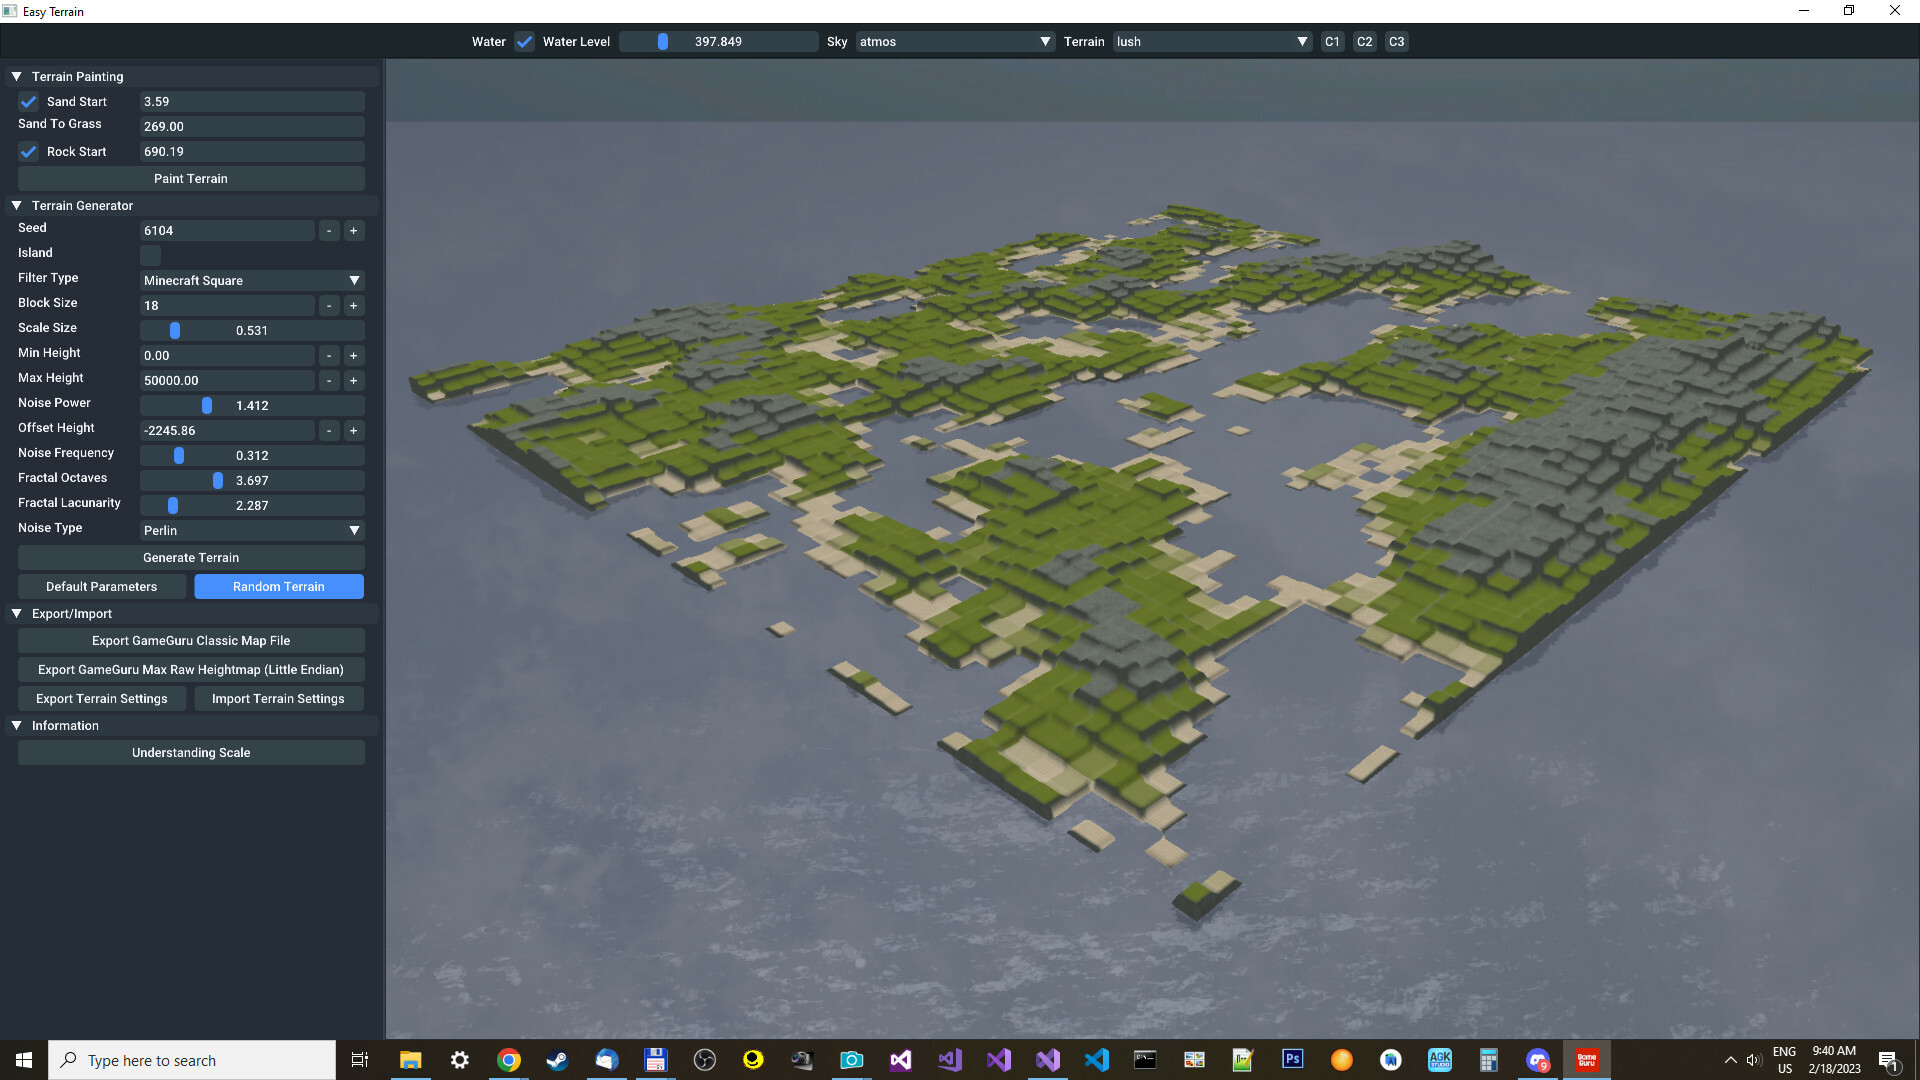Viewport: 1920px width, 1080px height.
Task: Open Windows Settings from the taskbar
Action: 459,1059
